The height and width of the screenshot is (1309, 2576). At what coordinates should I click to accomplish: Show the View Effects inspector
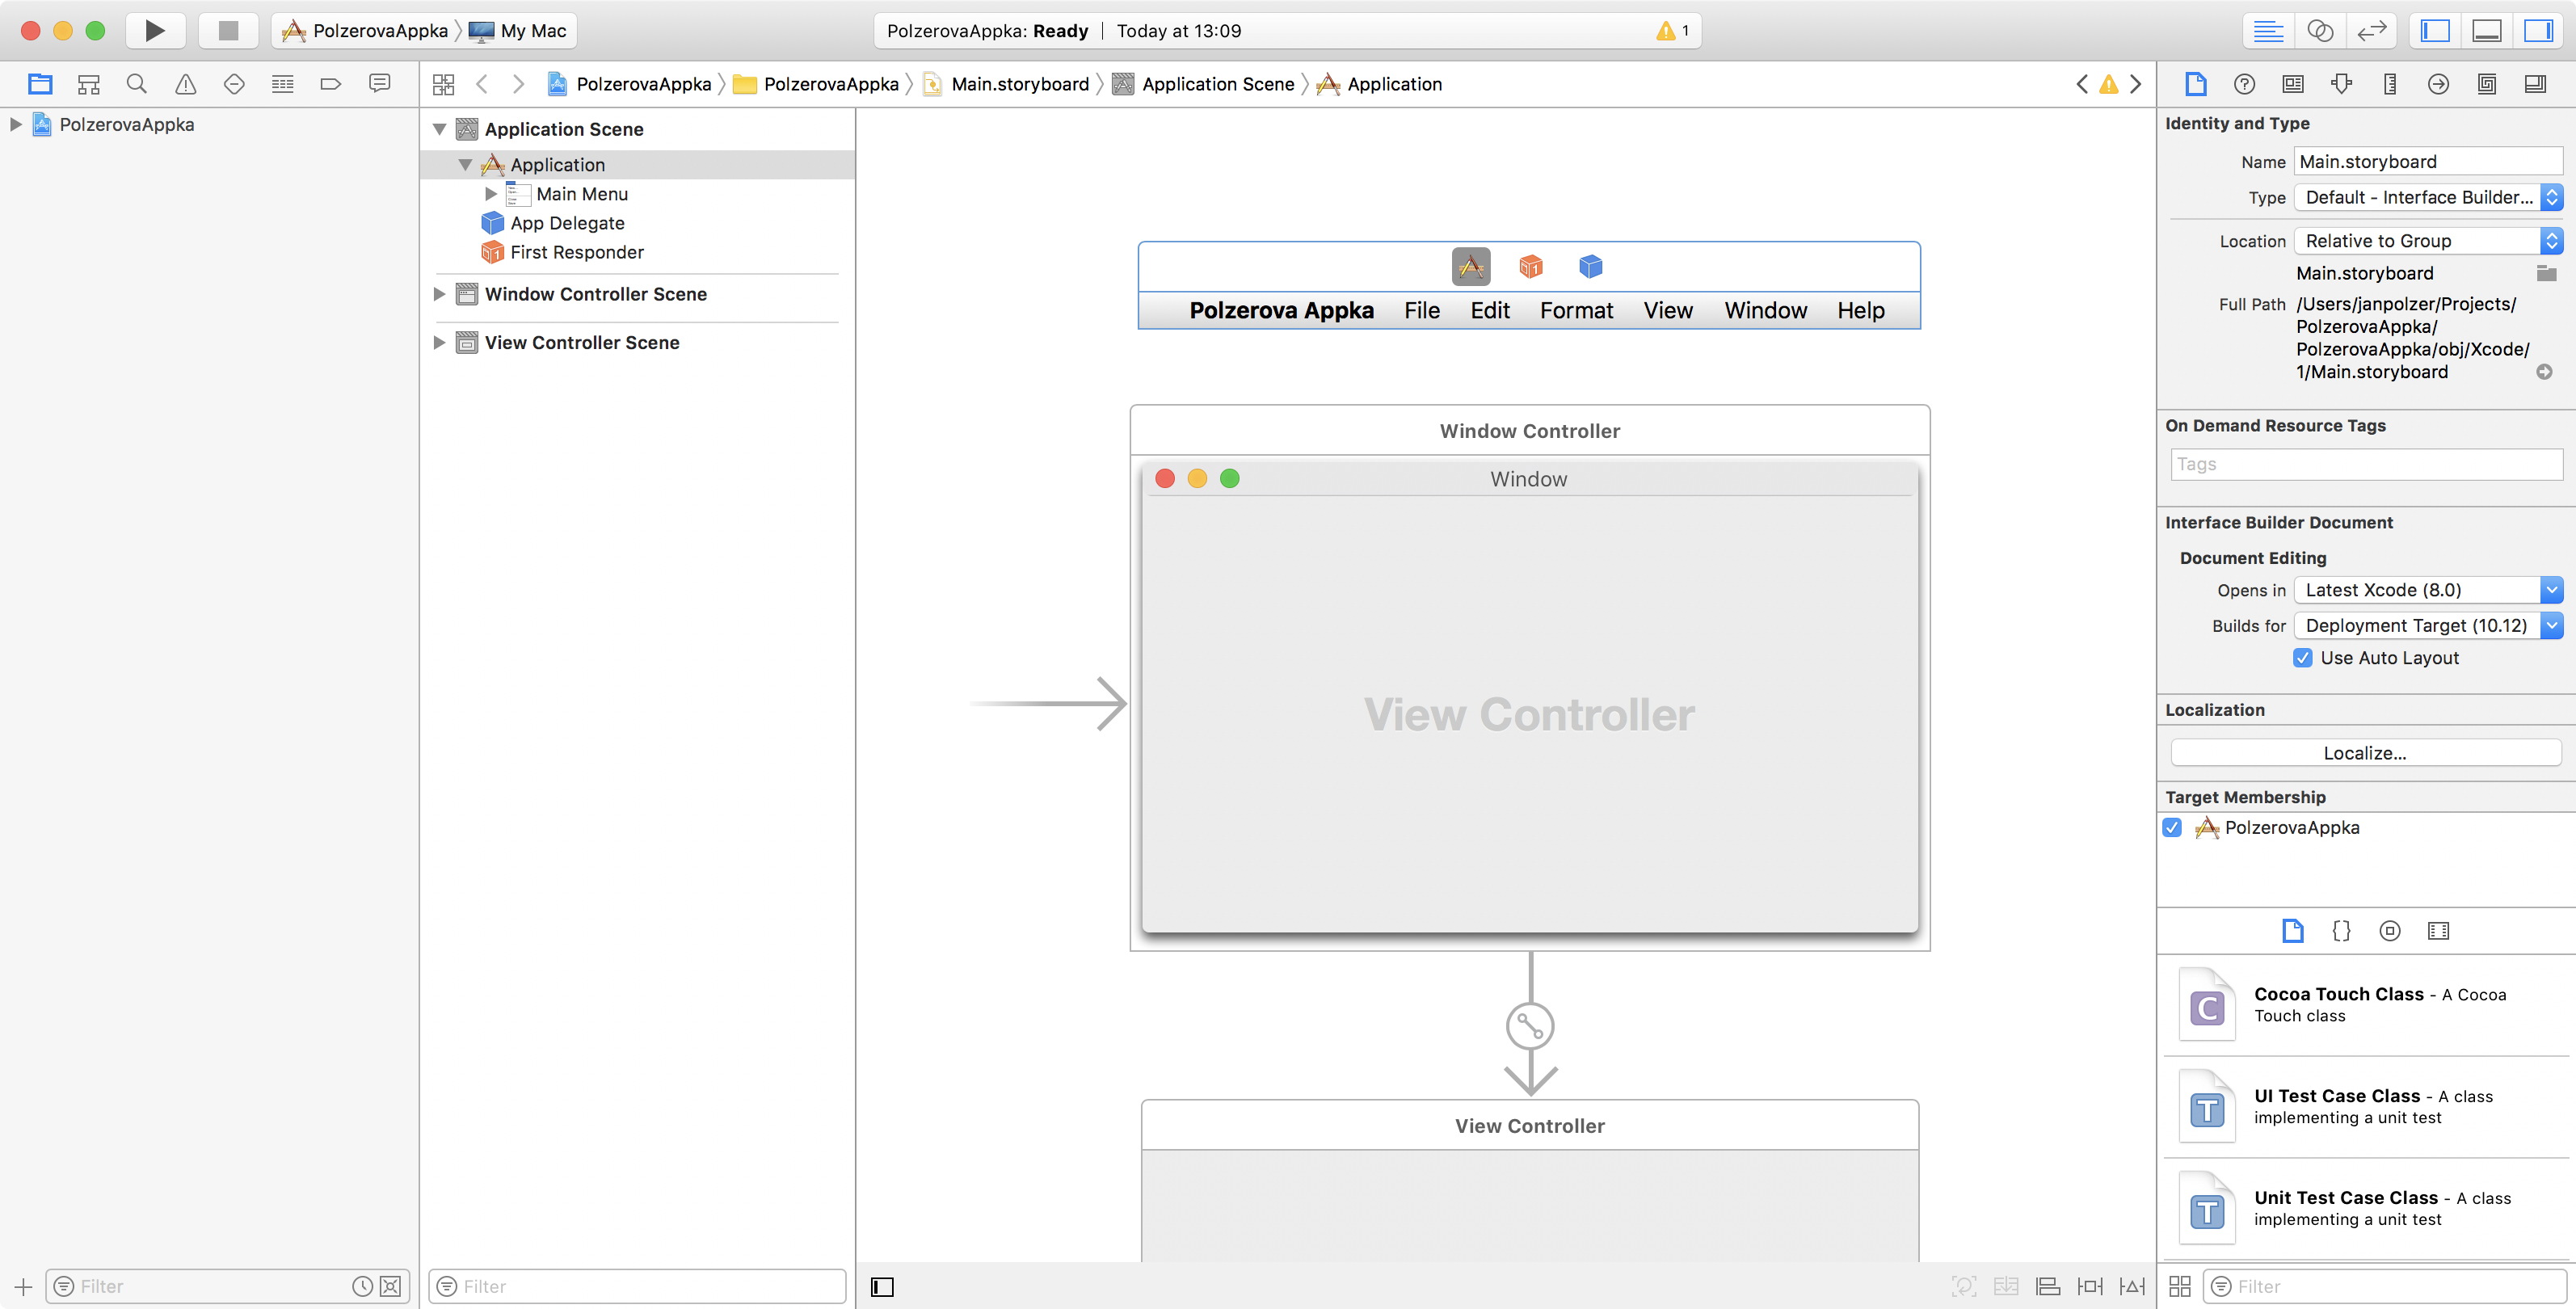pyautogui.click(x=2536, y=84)
